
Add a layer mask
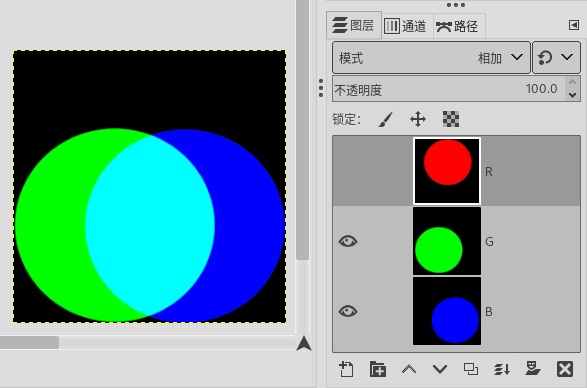533,369
